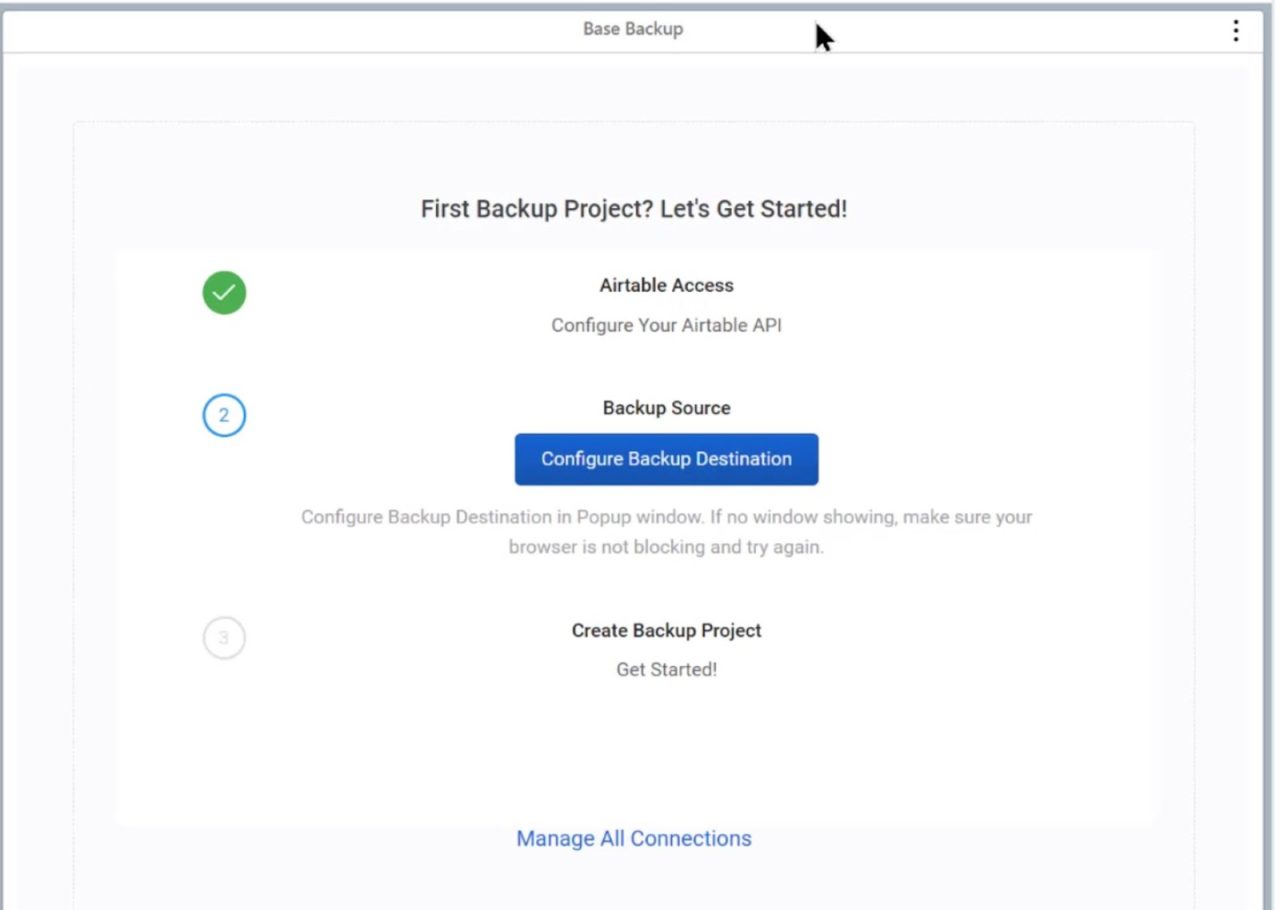Click Configure Your Airtable API text
This screenshot has width=1280, height=910.
[x=666, y=325]
